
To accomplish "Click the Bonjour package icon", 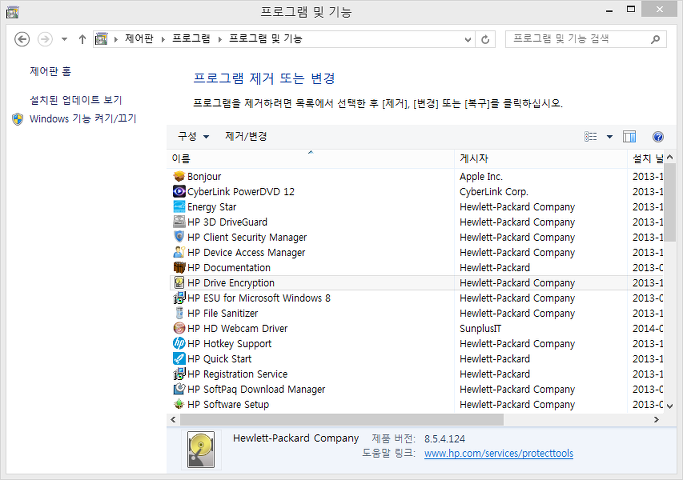I will (179, 176).
